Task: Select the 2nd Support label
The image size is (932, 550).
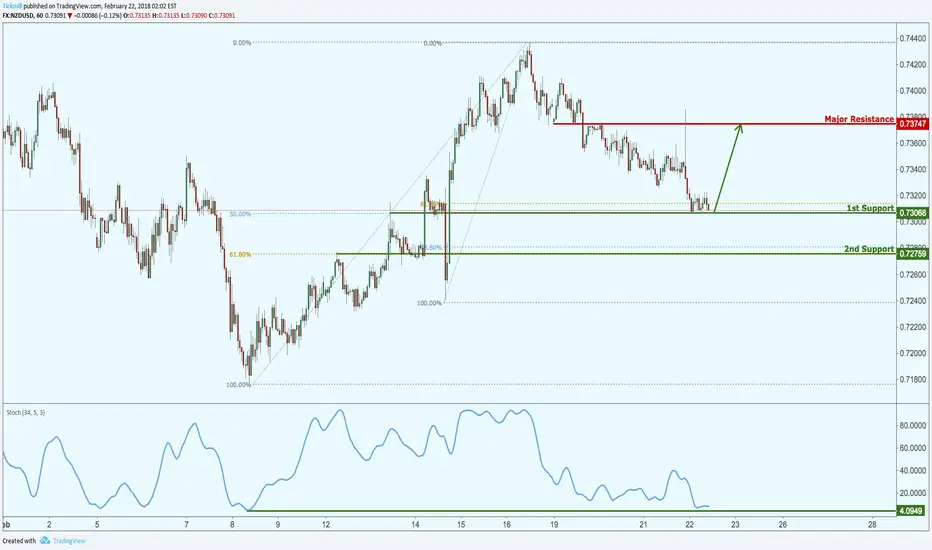Action: [869, 249]
